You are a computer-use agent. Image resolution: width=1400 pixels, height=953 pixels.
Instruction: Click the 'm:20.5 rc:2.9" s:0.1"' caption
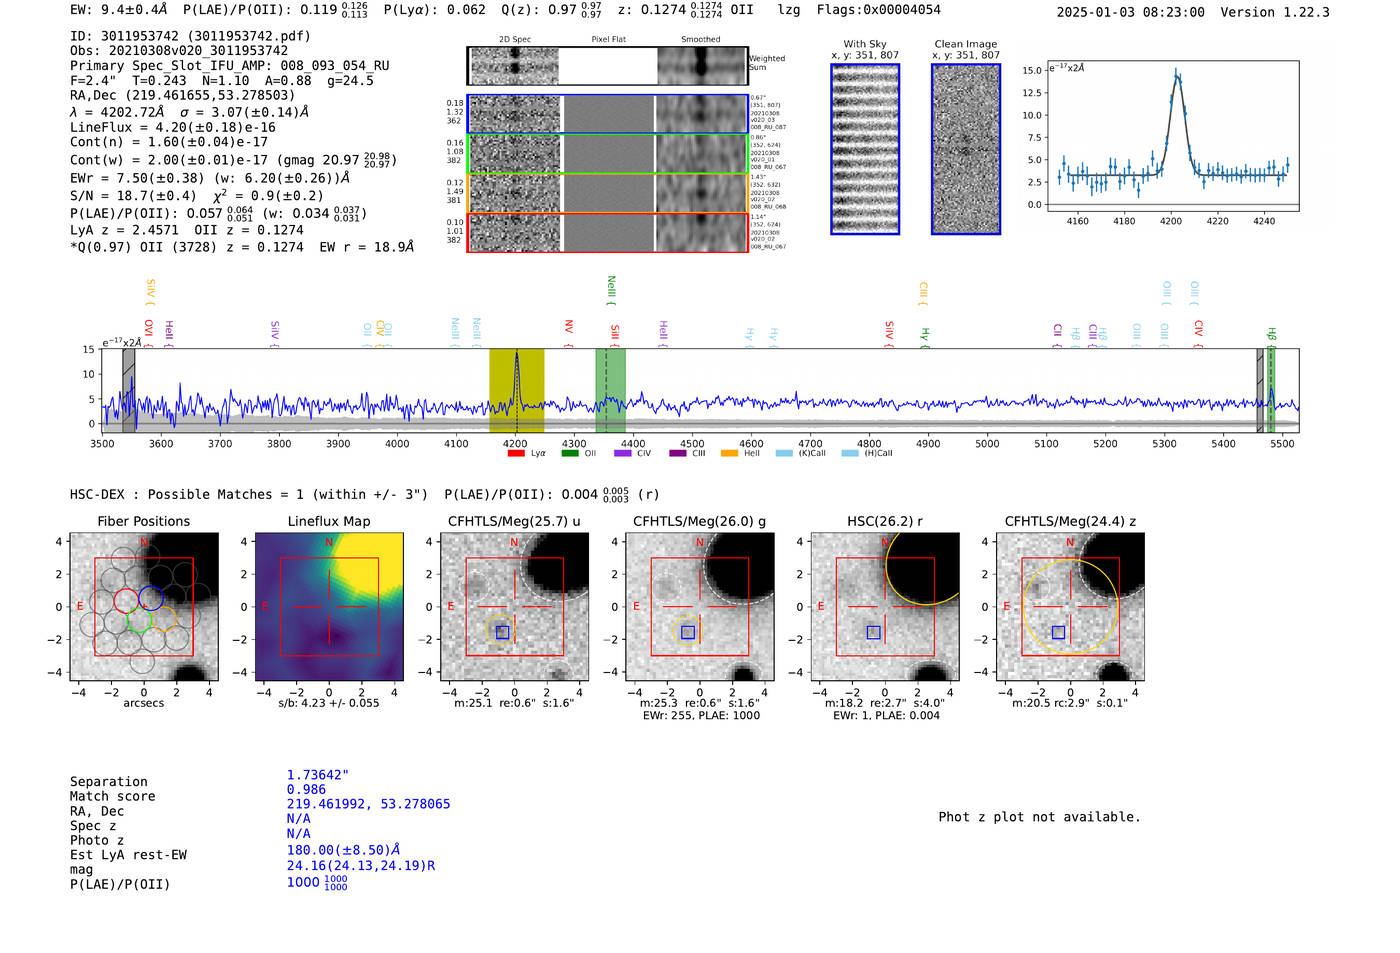coord(1070,703)
